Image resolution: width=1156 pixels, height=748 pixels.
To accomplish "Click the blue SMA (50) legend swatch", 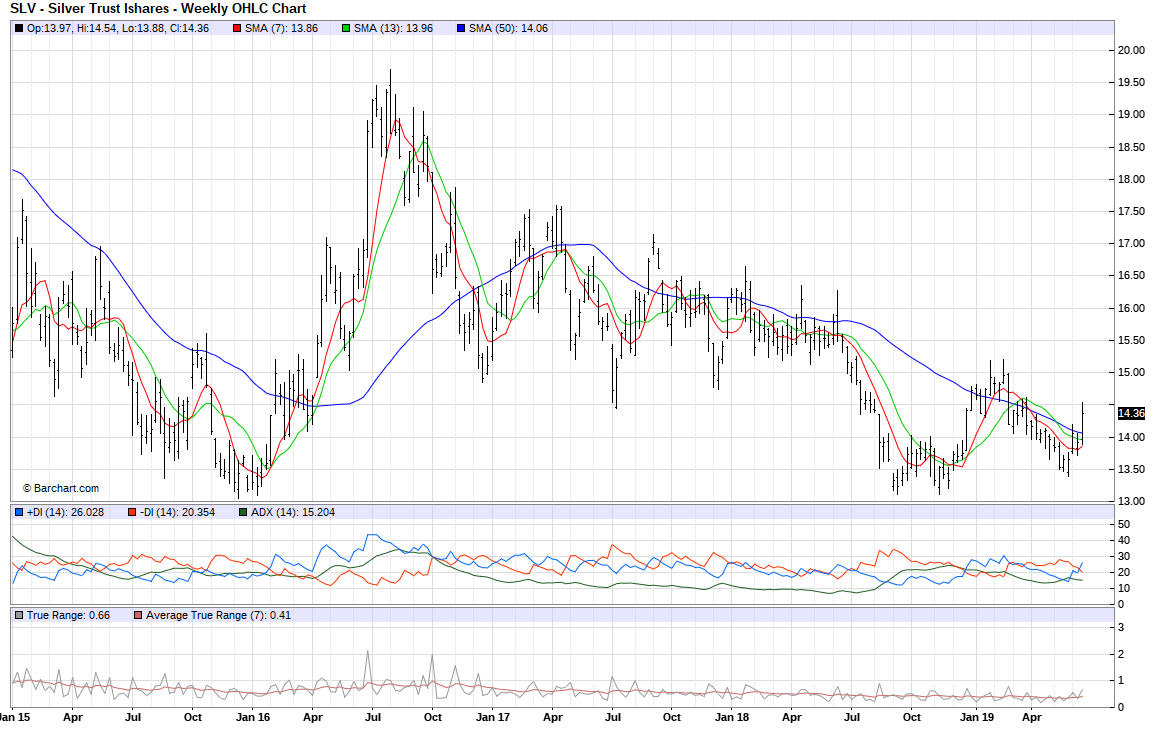I will coord(459,28).
